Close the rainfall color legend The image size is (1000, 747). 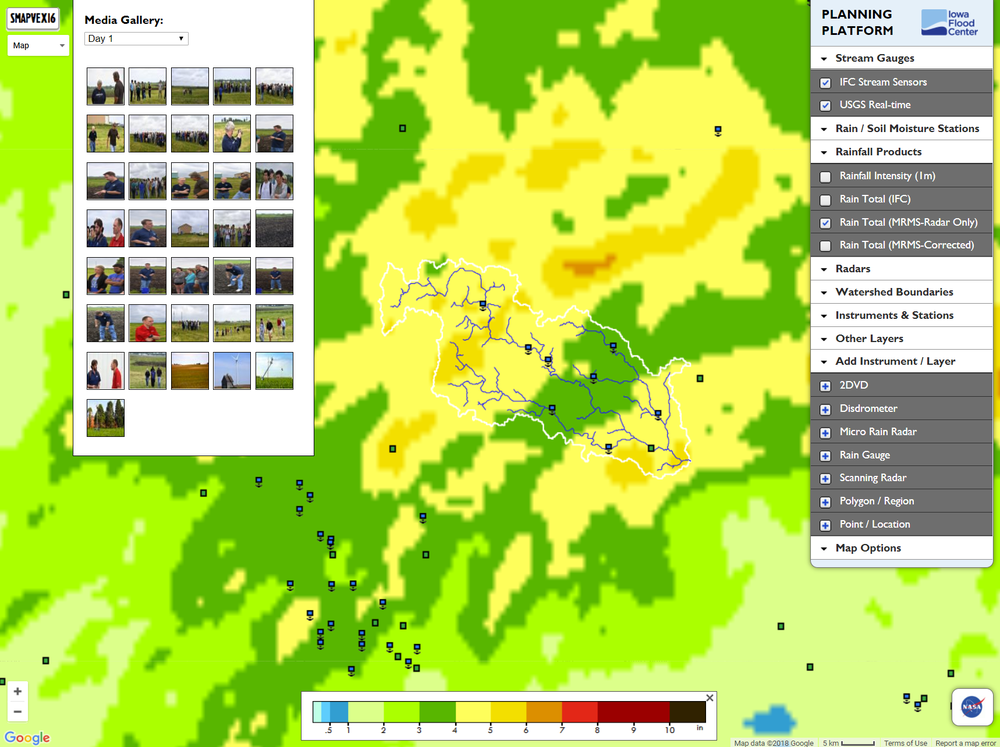click(710, 698)
